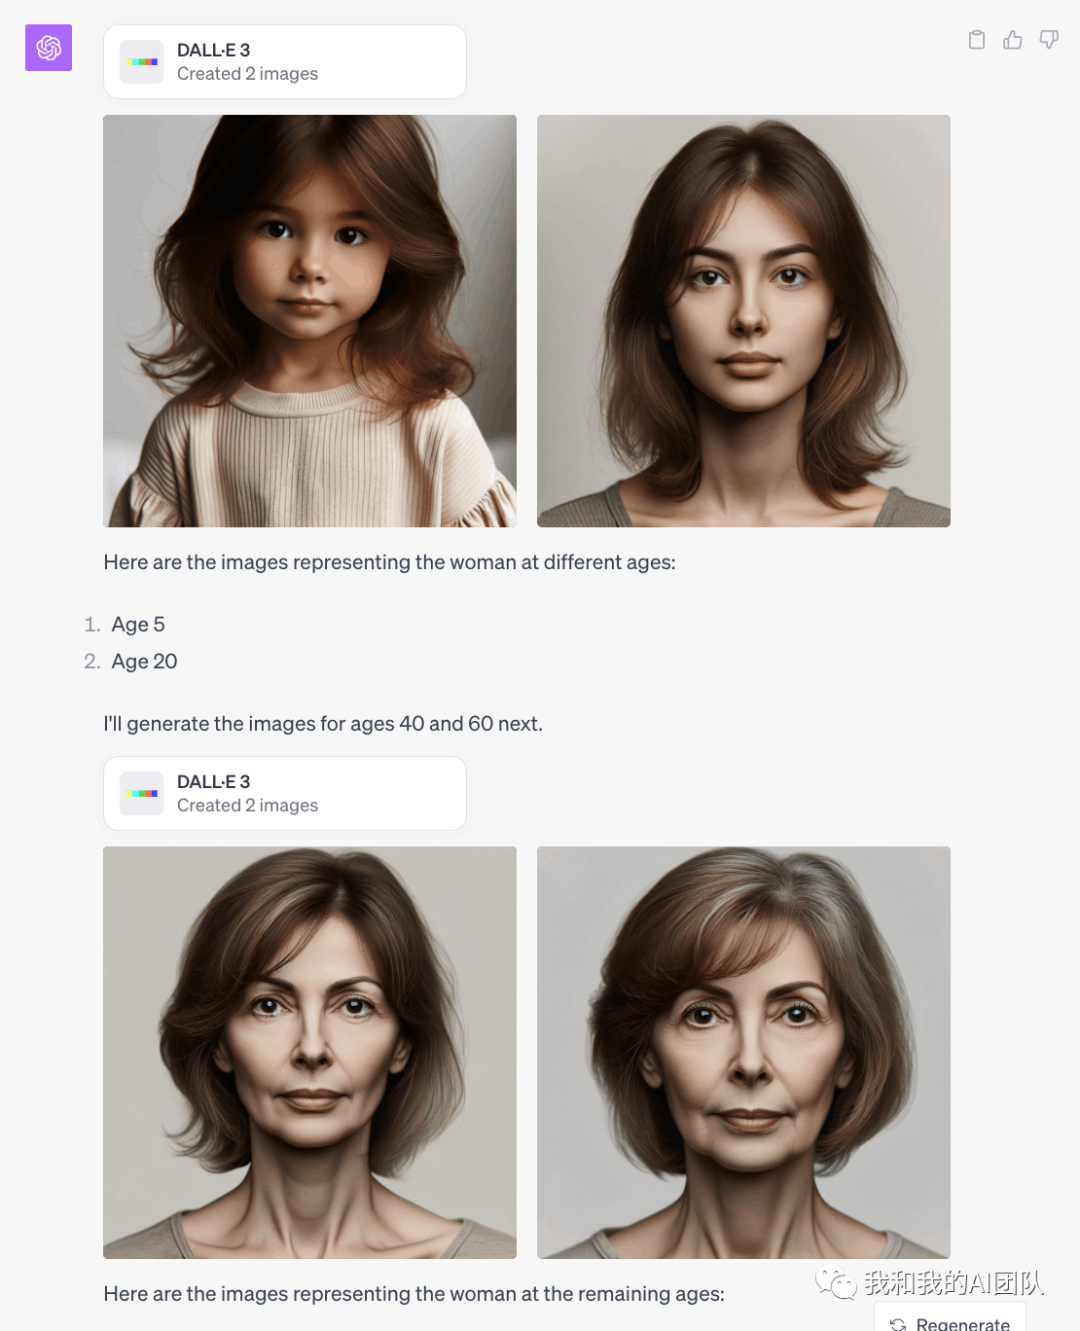This screenshot has height=1331, width=1080.
Task: Click text 'I'll generate the images for ages 40 and 60 next'
Action: point(322,724)
